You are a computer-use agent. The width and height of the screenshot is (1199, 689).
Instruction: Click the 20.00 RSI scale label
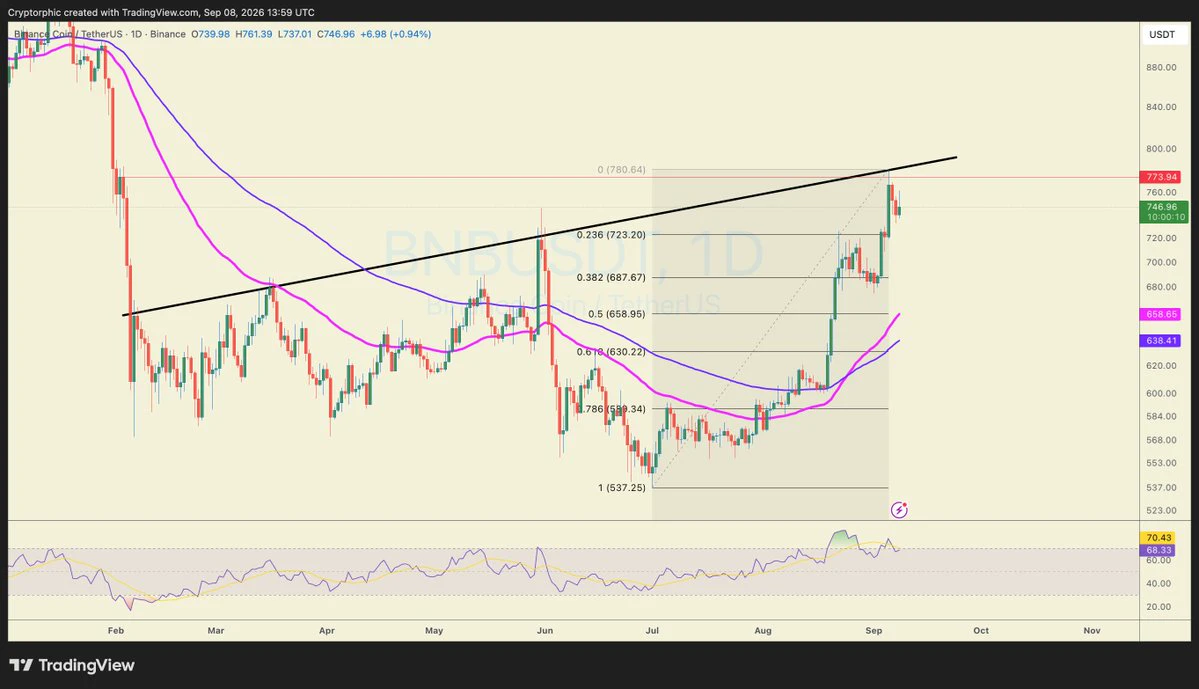click(1158, 606)
